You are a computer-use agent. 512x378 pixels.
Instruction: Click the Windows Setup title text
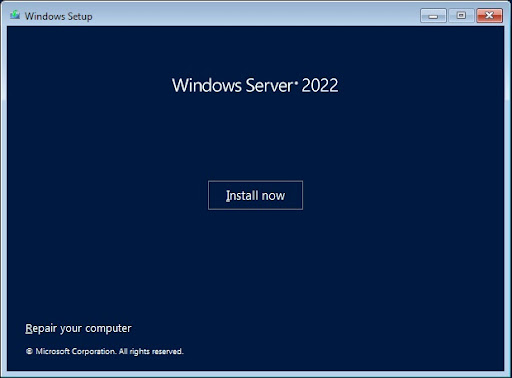pyautogui.click(x=58, y=16)
